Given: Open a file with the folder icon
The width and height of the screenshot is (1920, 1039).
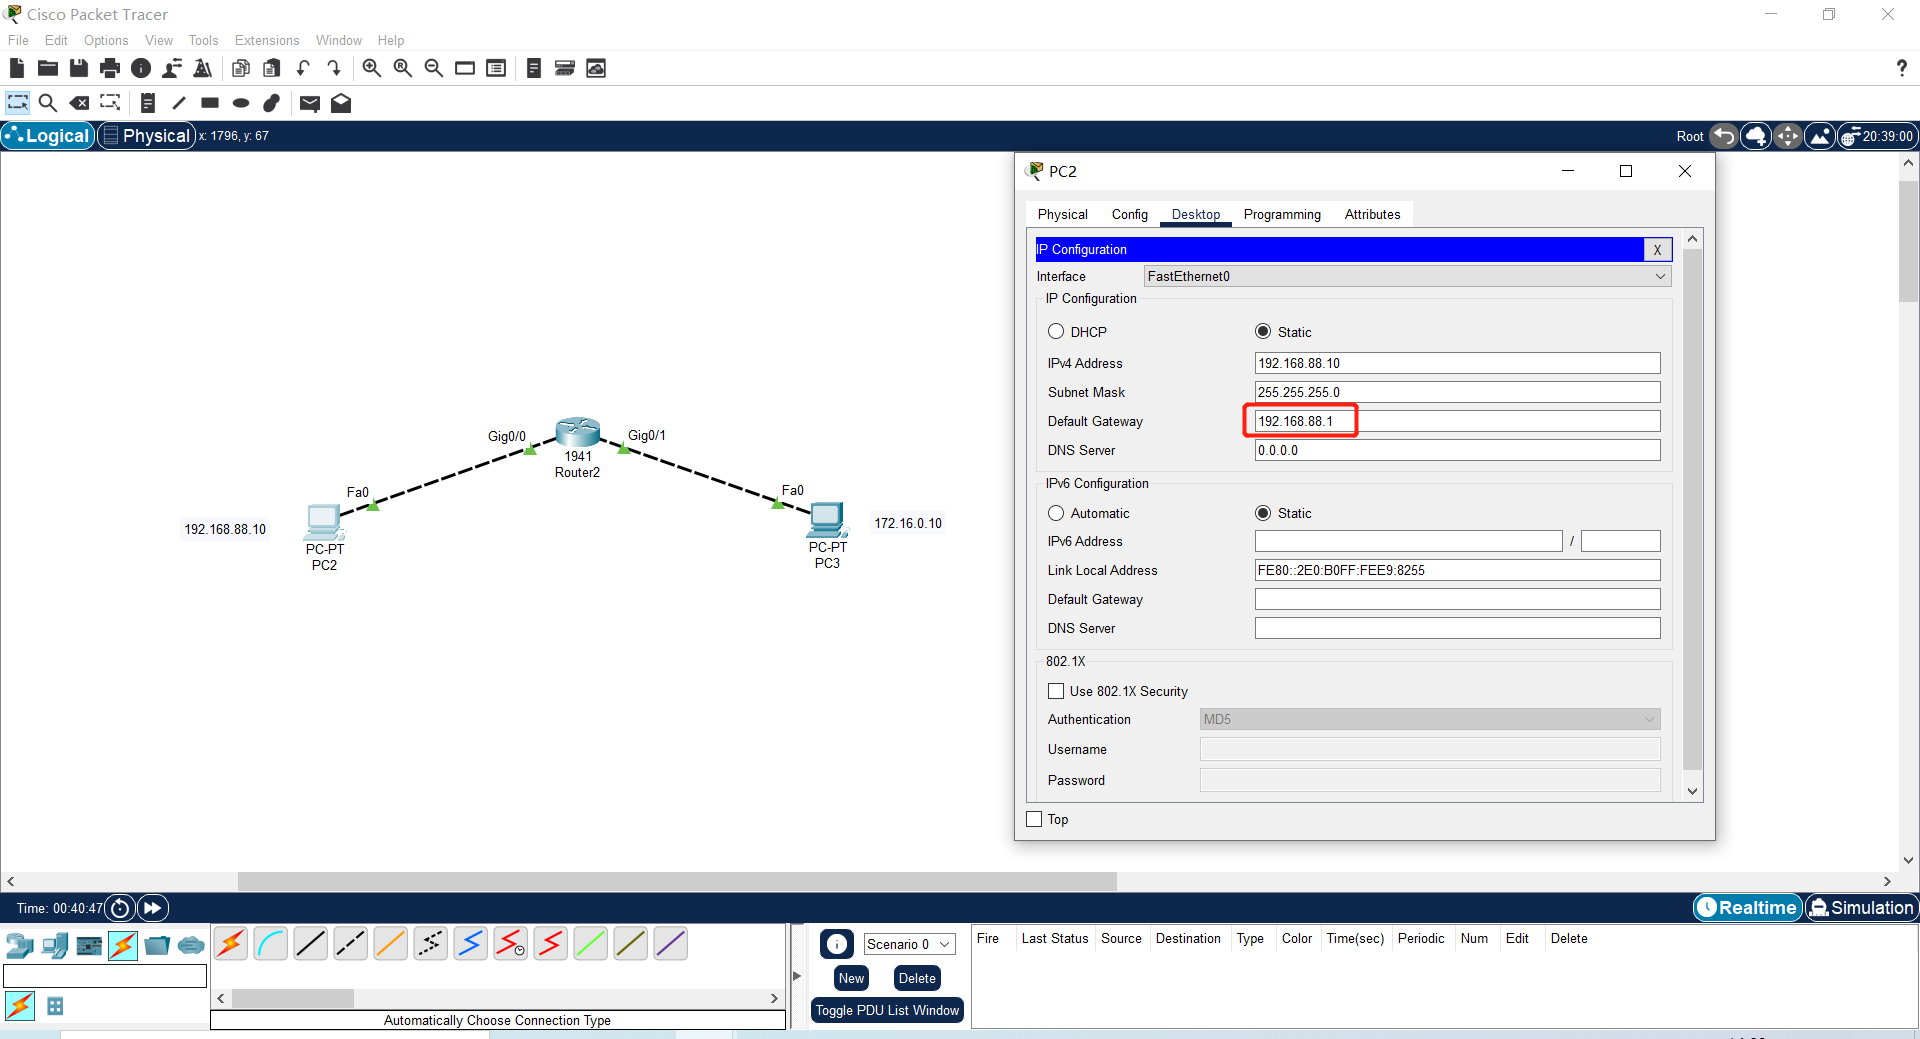Looking at the screenshot, I should (47, 68).
